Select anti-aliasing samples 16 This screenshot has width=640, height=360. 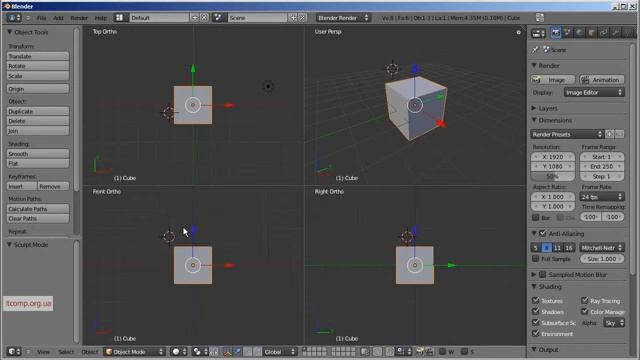point(569,248)
